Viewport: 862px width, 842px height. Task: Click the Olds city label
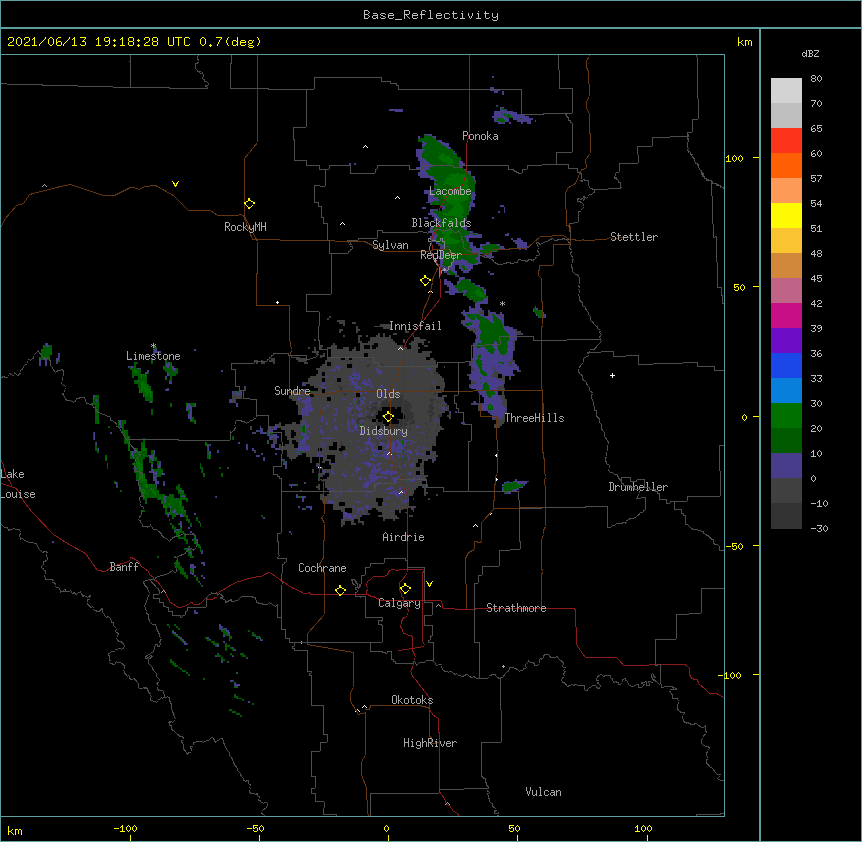[x=388, y=394]
